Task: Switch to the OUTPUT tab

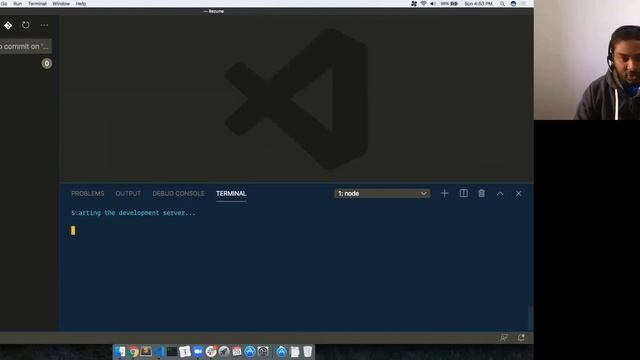Action: [x=128, y=193]
